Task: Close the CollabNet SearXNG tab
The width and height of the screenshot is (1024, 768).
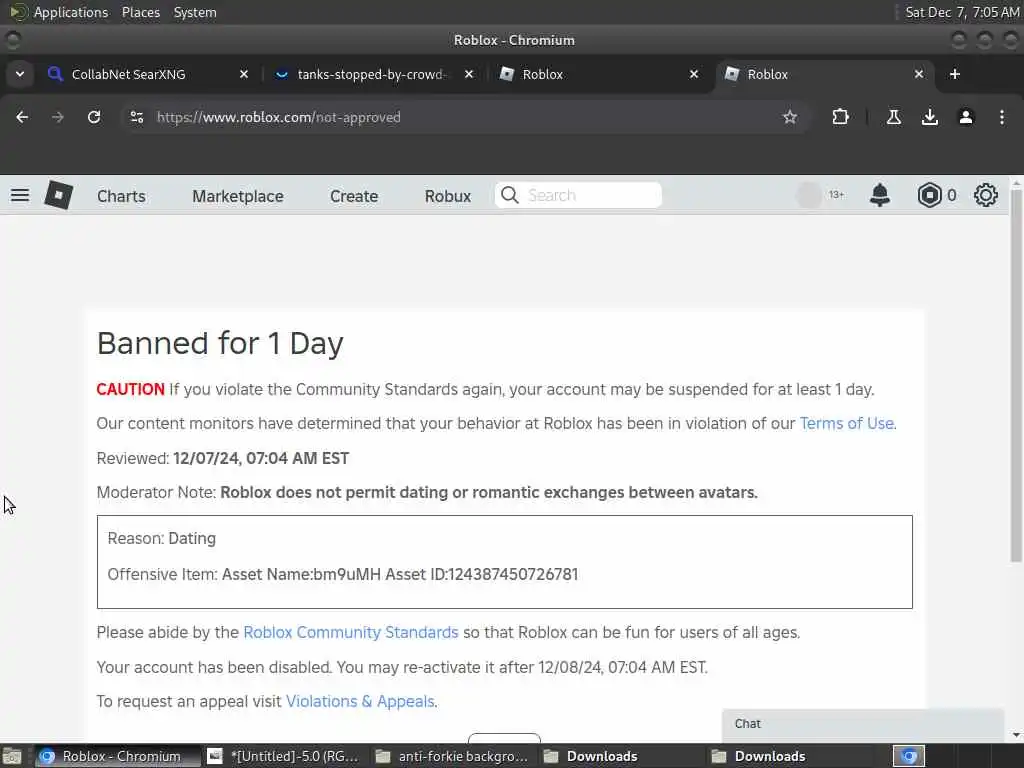Action: pyautogui.click(x=244, y=74)
